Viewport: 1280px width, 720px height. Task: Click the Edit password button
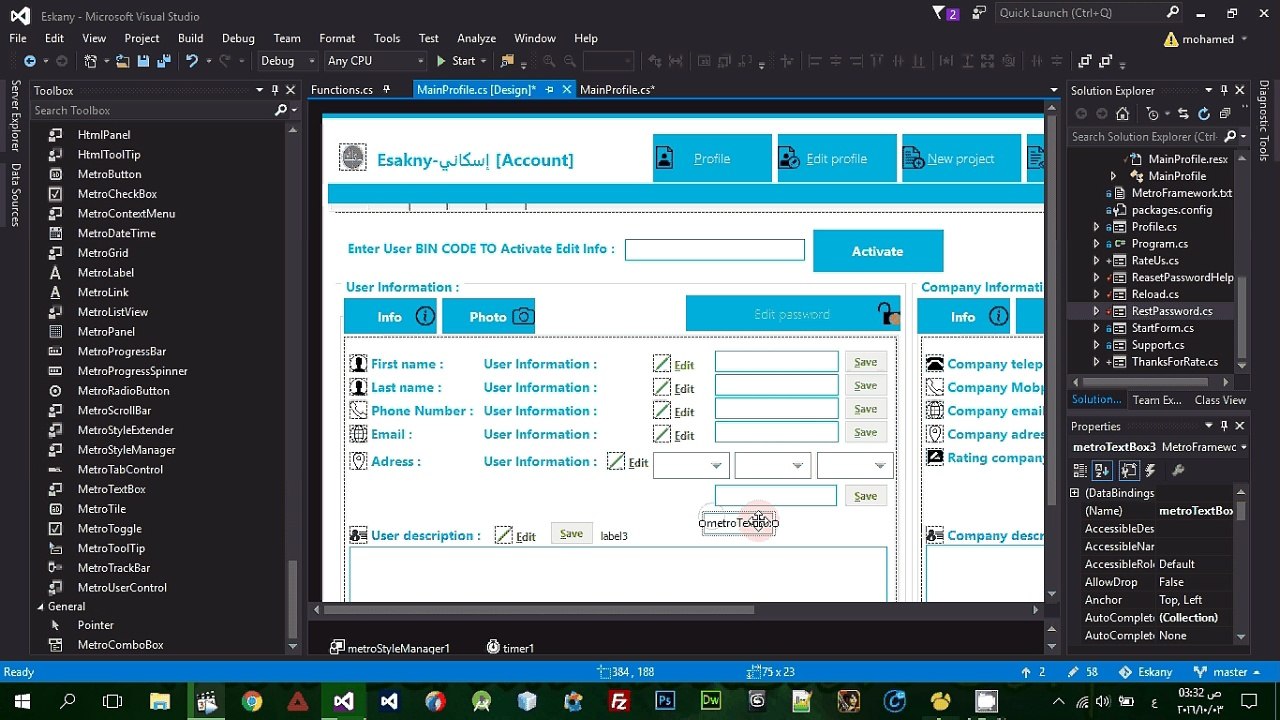point(793,314)
